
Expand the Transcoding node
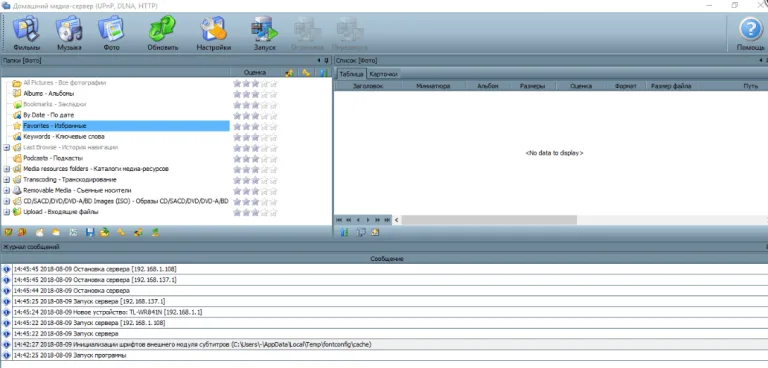(x=6, y=179)
